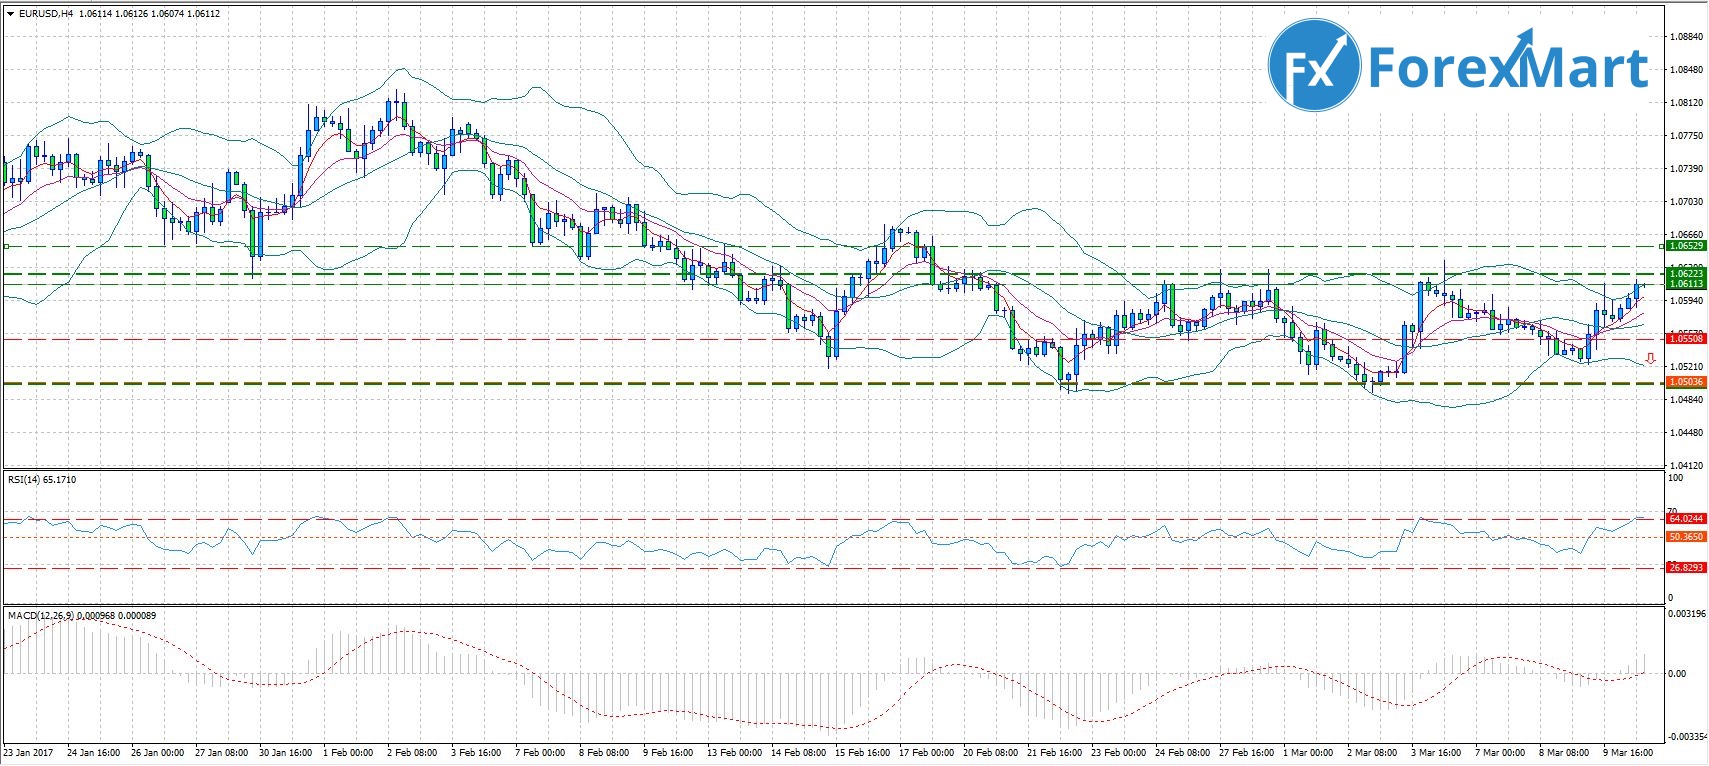Click the 1.06113 current price label
This screenshot has width=1709, height=766.
[x=1685, y=284]
